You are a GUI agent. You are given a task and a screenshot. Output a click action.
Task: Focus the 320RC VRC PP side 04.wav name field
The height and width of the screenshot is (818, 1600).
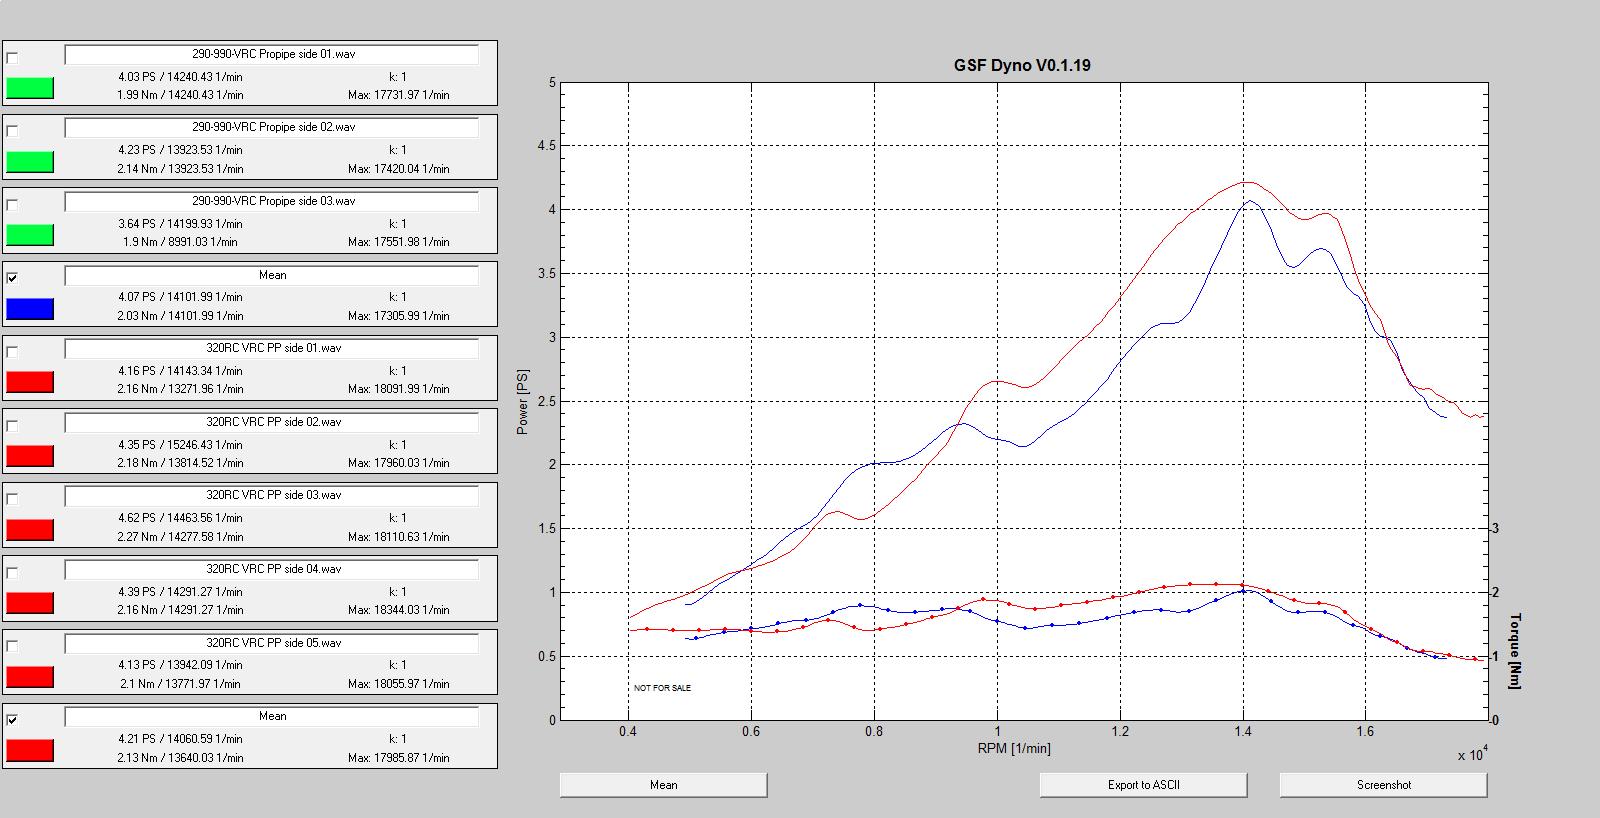click(x=272, y=569)
